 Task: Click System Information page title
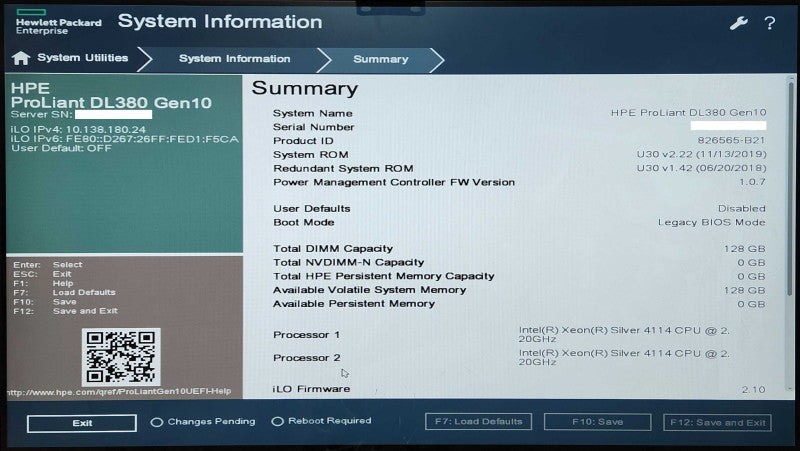[x=220, y=21]
